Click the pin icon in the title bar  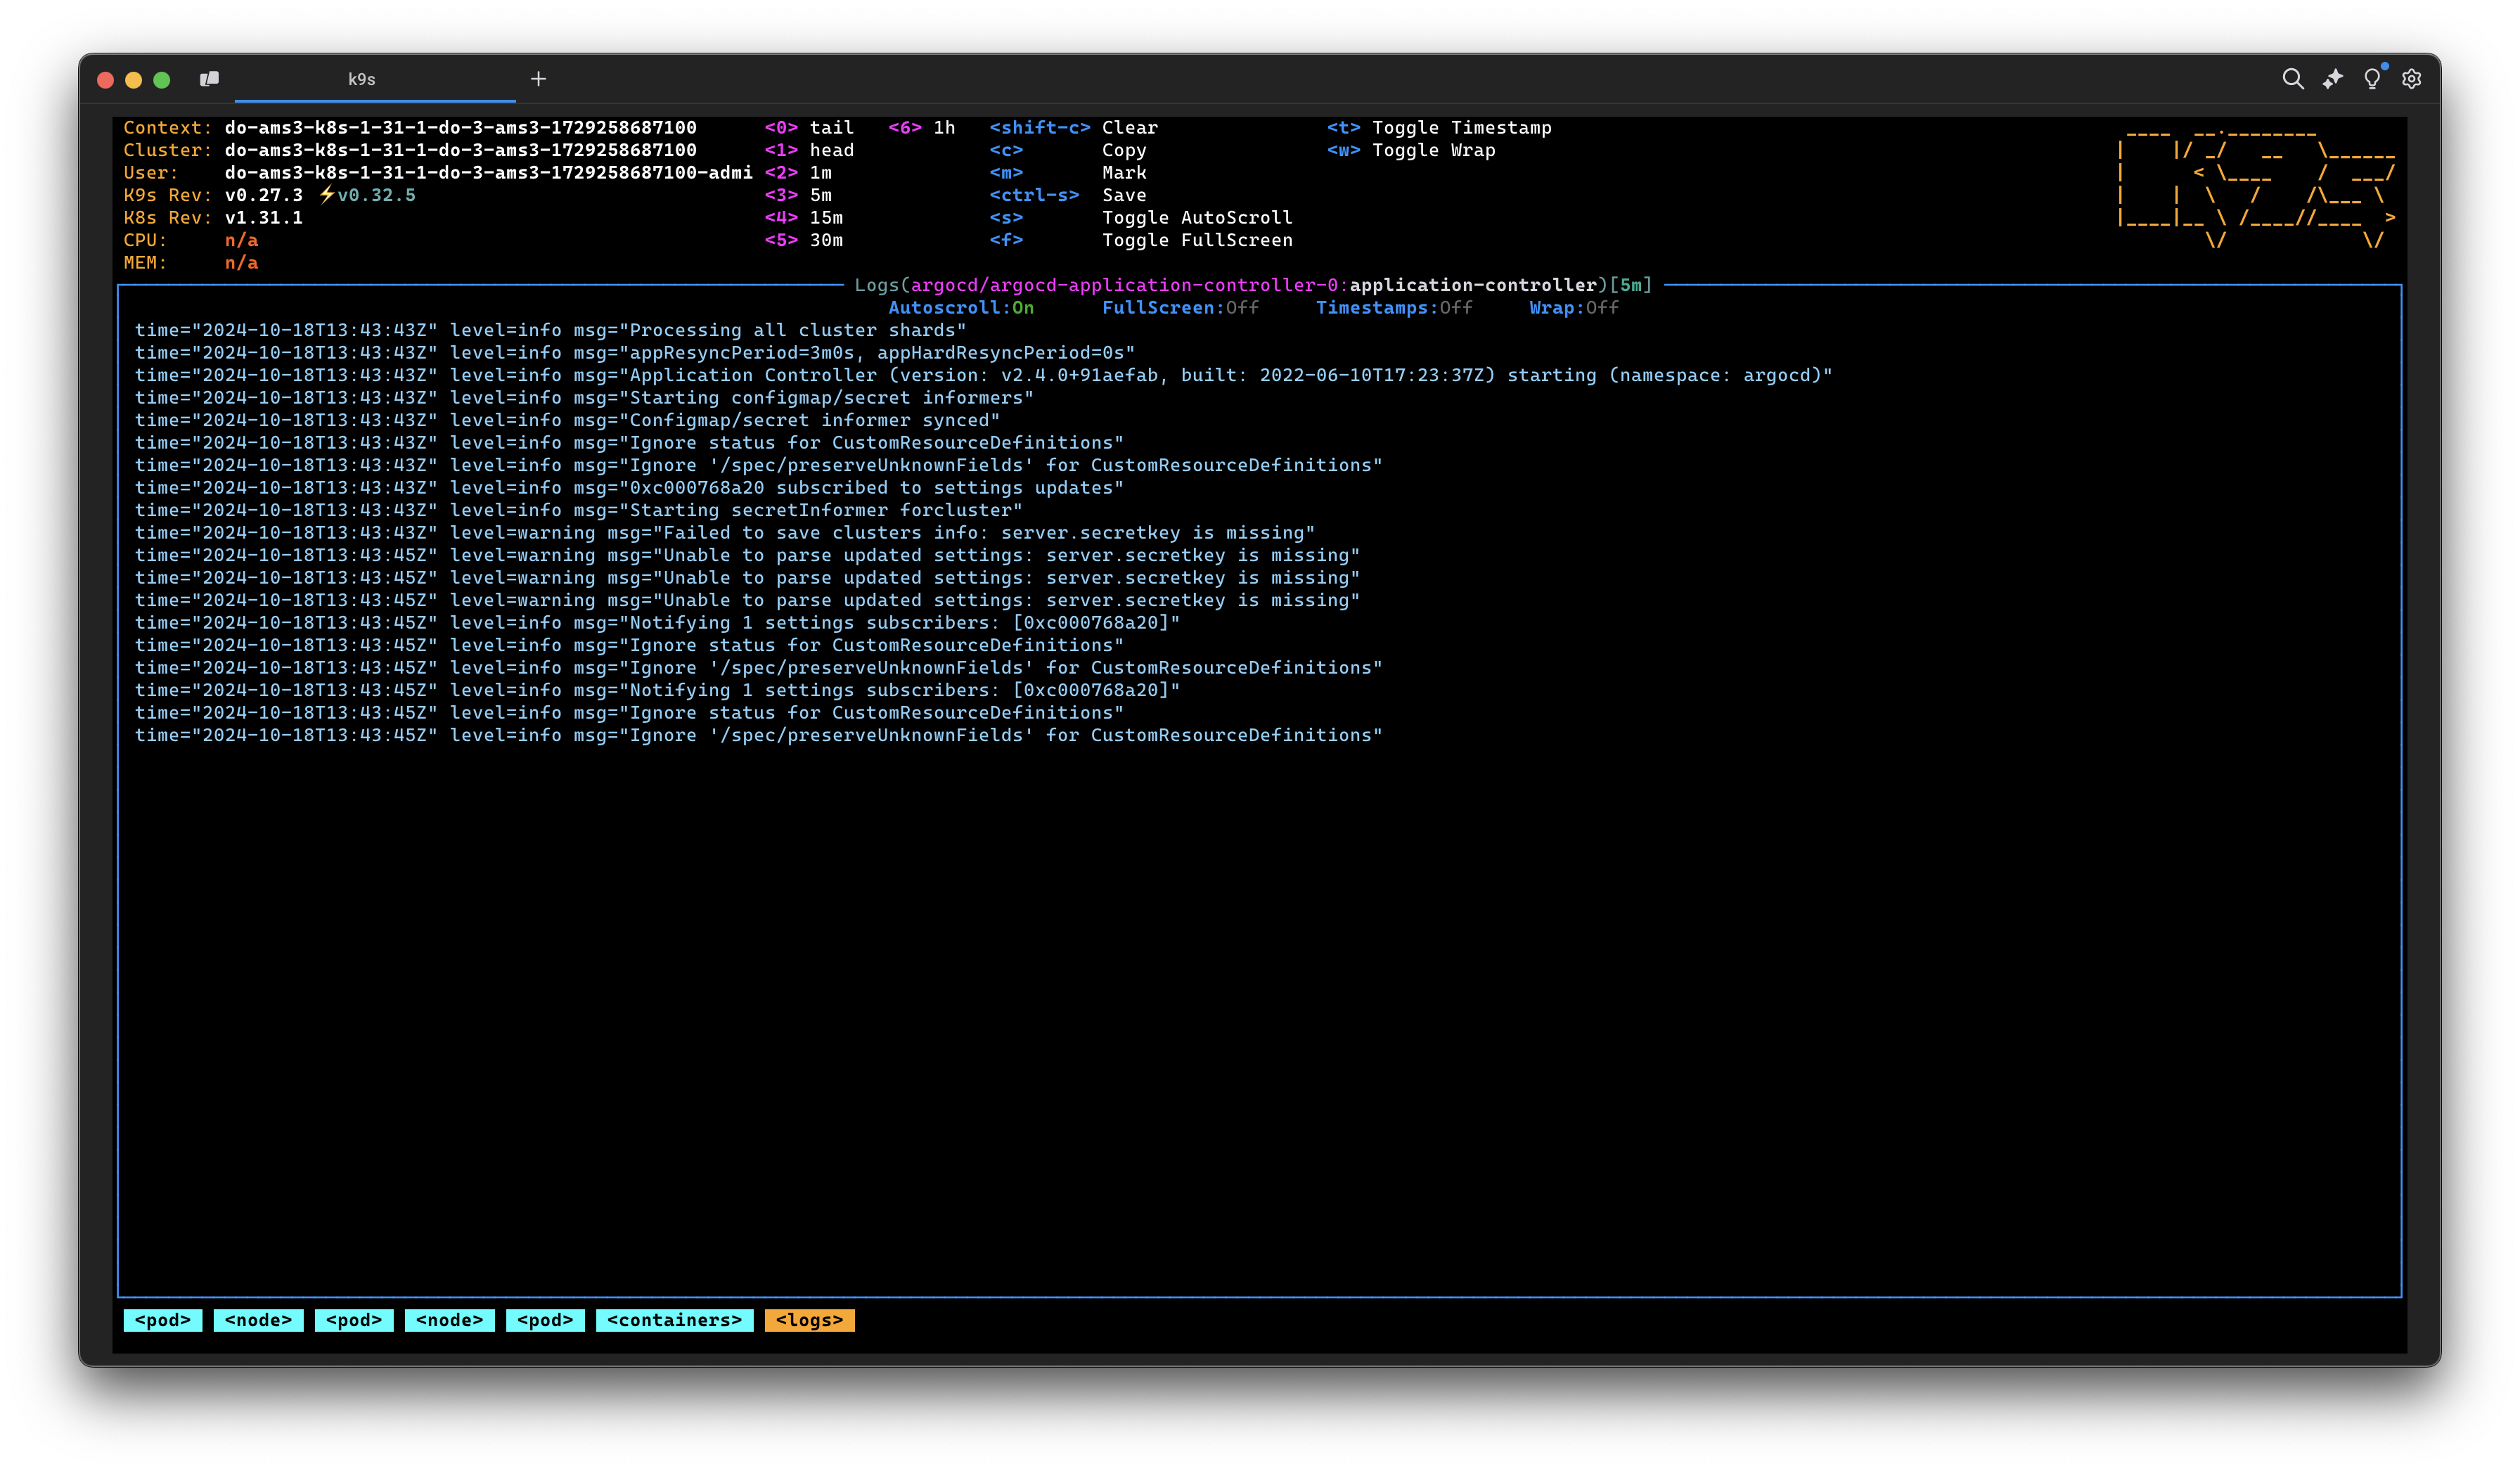click(2333, 79)
